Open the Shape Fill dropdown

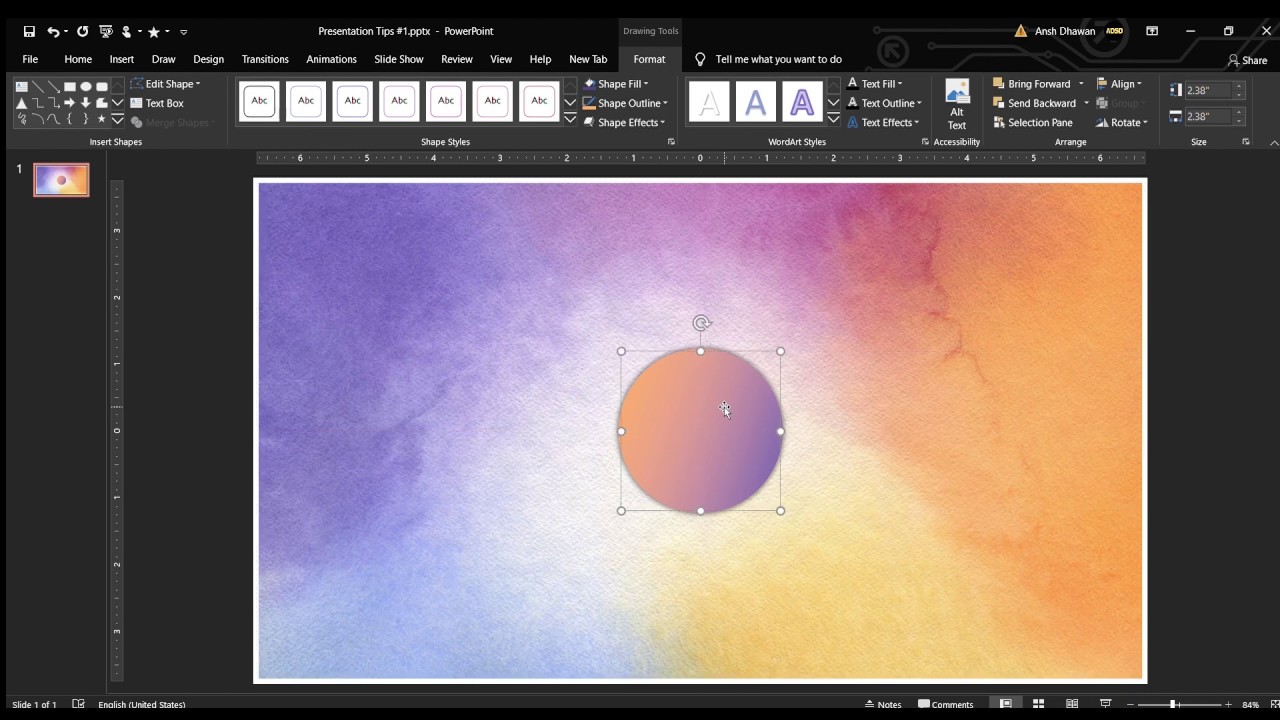pyautogui.click(x=616, y=84)
